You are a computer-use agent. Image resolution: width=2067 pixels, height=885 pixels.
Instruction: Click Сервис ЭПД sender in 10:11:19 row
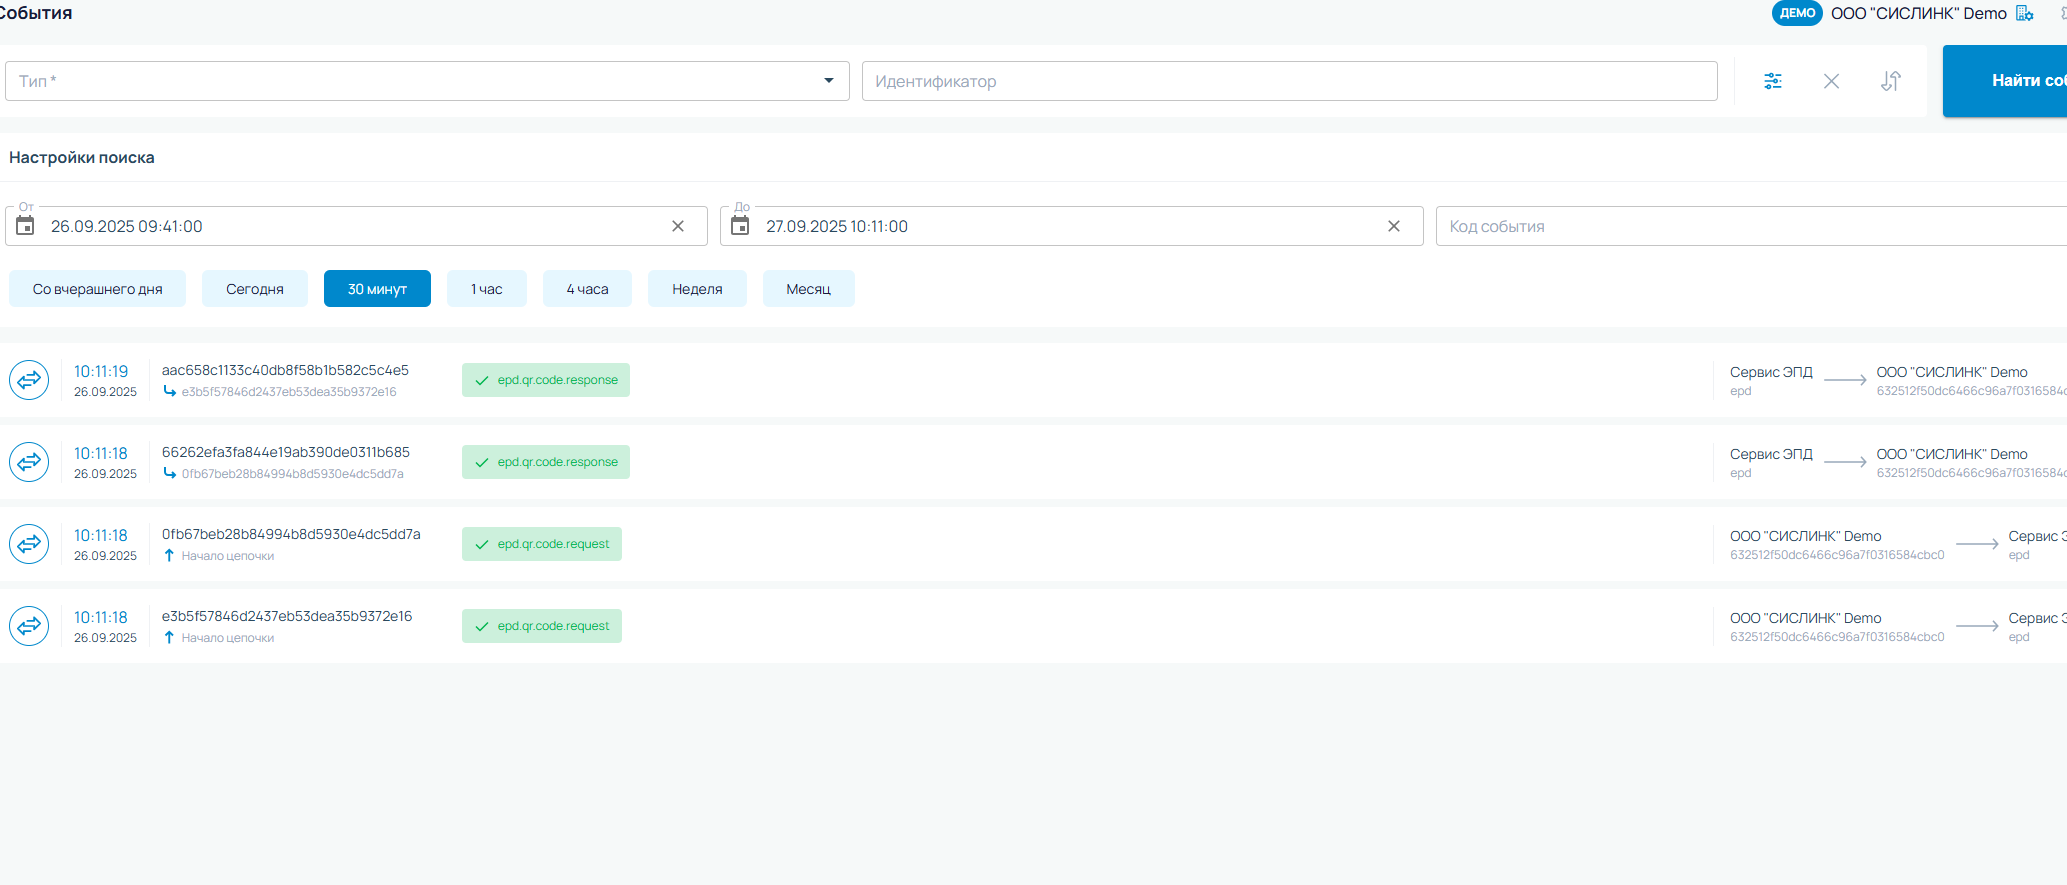(1771, 372)
